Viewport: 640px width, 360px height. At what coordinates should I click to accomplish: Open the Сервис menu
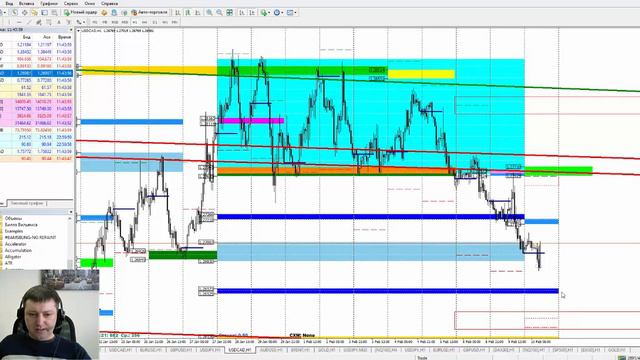71,4
